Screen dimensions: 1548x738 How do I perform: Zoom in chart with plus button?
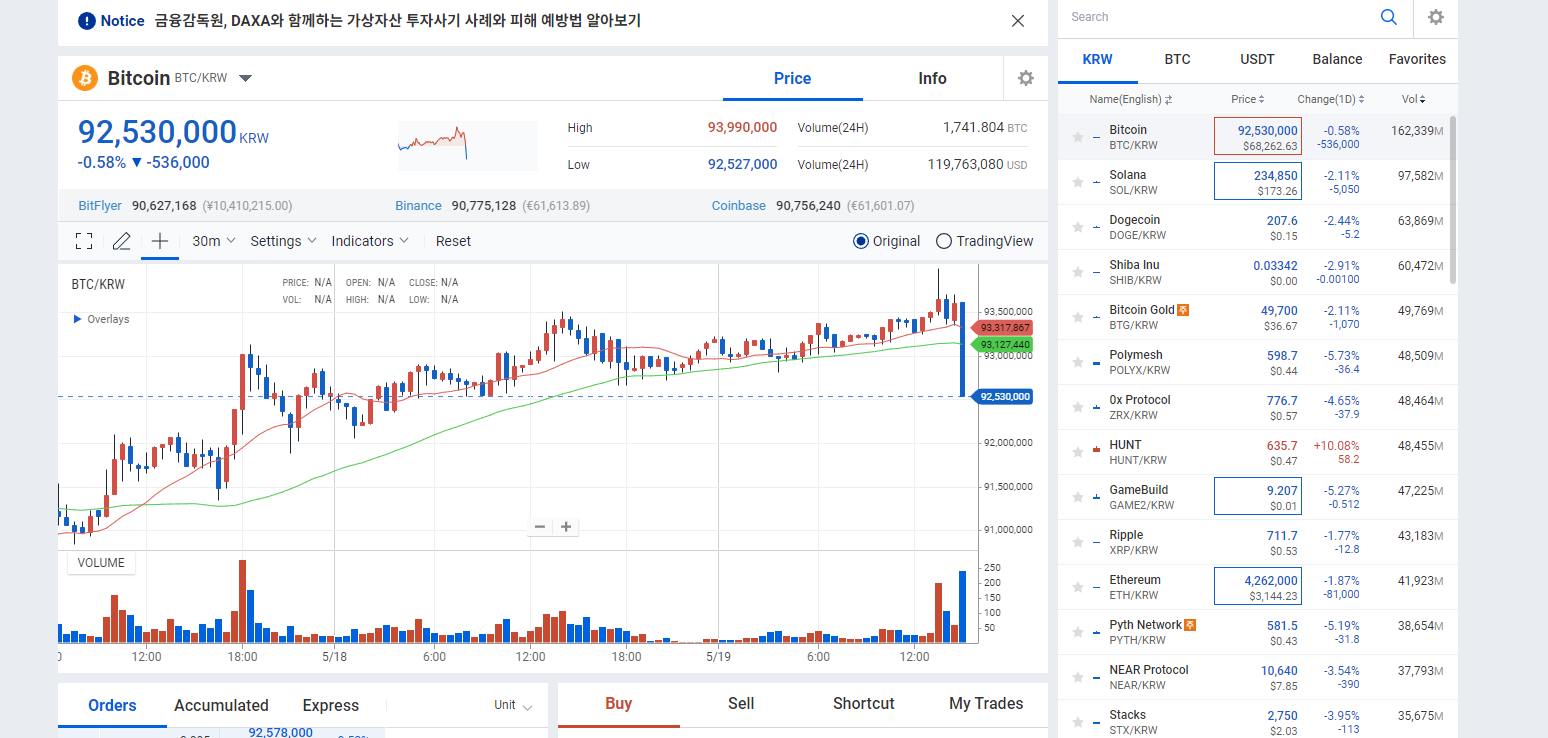coord(566,527)
